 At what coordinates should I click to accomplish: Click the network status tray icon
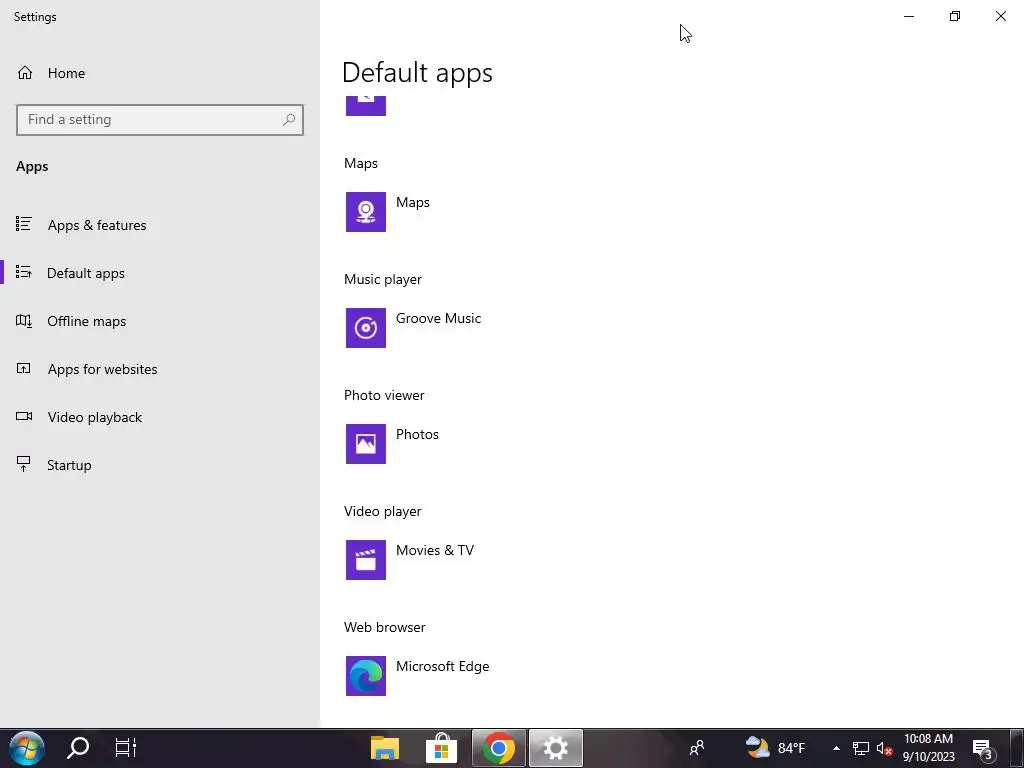tap(861, 748)
